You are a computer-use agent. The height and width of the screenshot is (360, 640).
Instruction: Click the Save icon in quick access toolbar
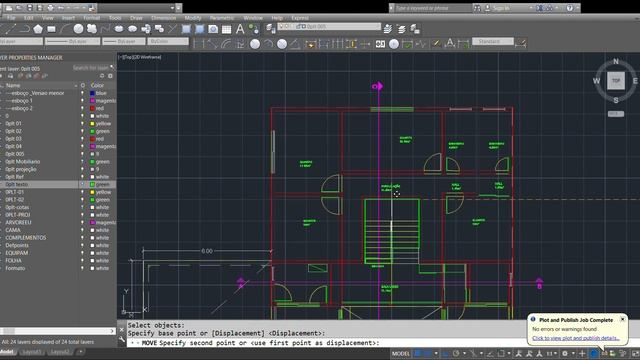tap(29, 8)
